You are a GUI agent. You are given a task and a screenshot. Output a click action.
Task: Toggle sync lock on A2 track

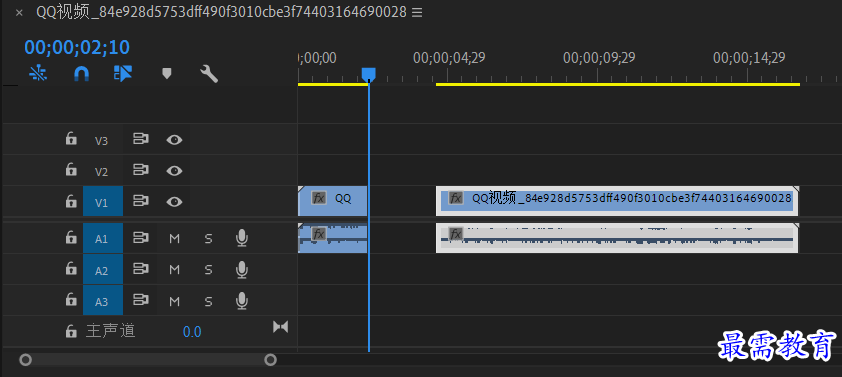(141, 270)
